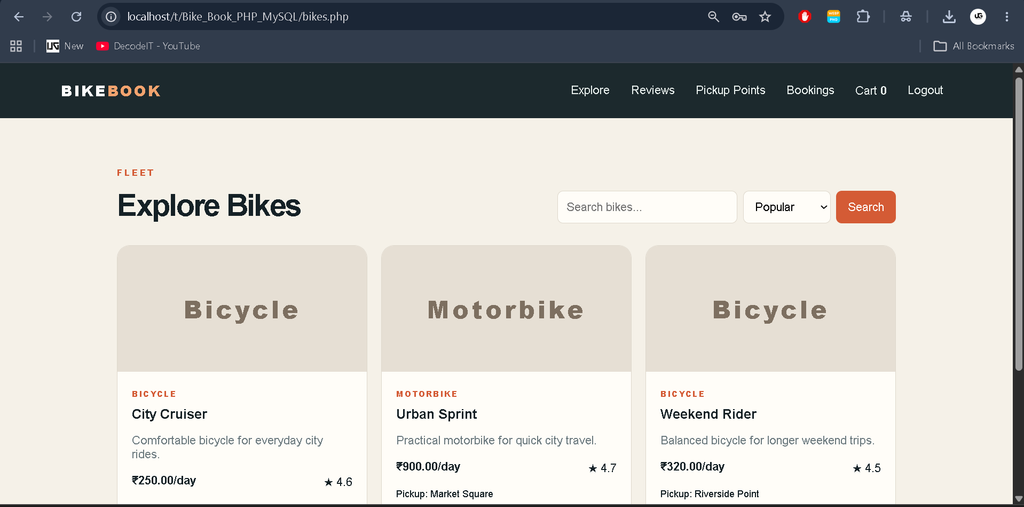Go to the Explore nav link
The image size is (1024, 507).
point(590,90)
